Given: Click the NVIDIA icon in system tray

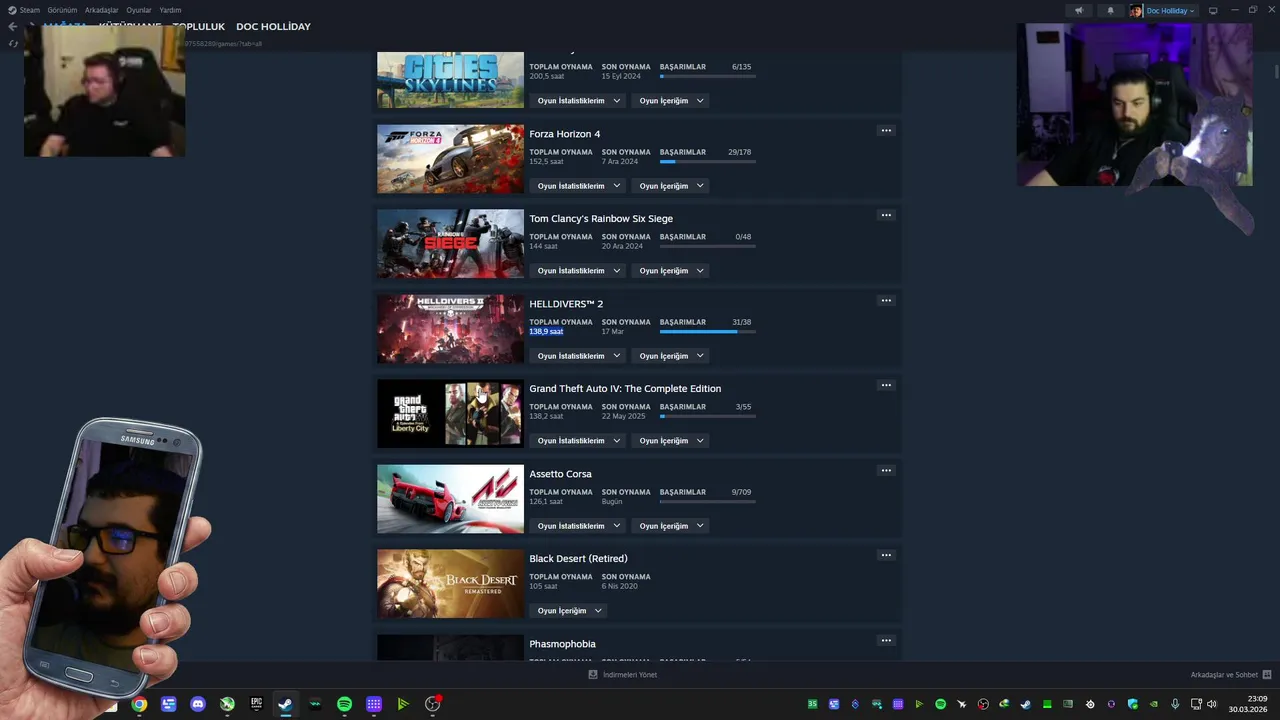Looking at the screenshot, I should pos(1153,704).
